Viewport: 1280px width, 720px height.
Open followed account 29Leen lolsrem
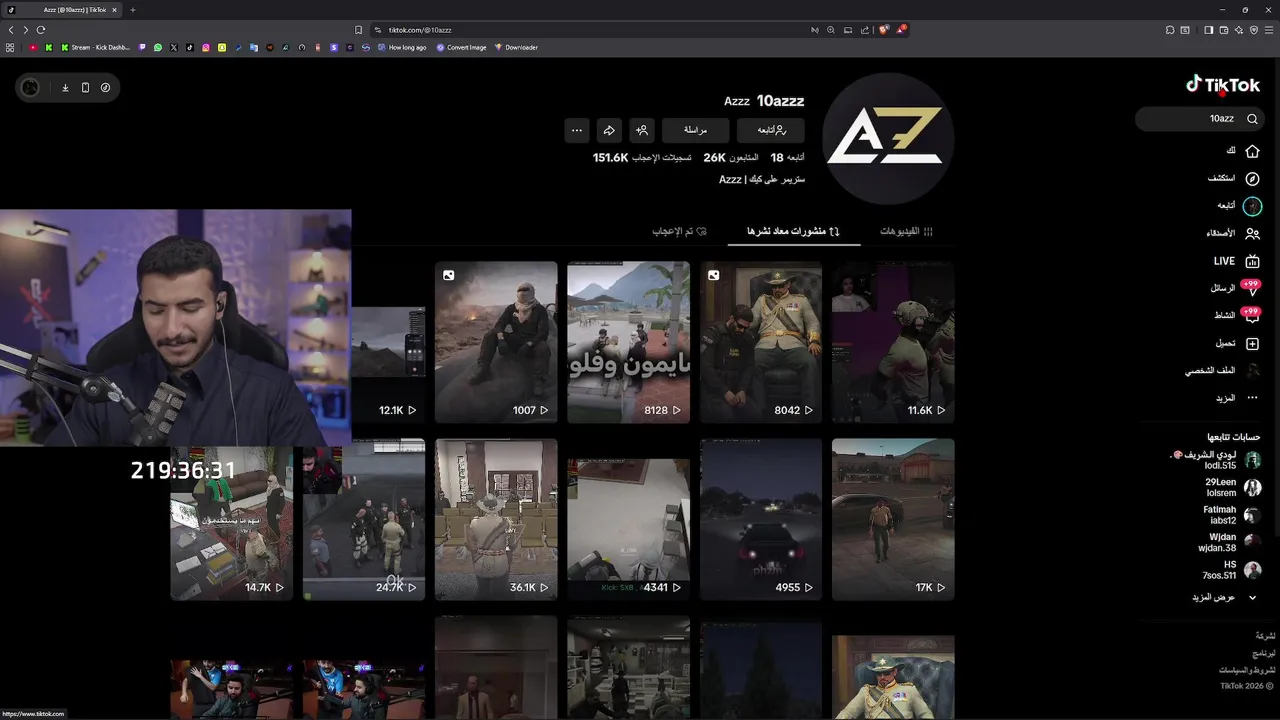click(x=1231, y=487)
